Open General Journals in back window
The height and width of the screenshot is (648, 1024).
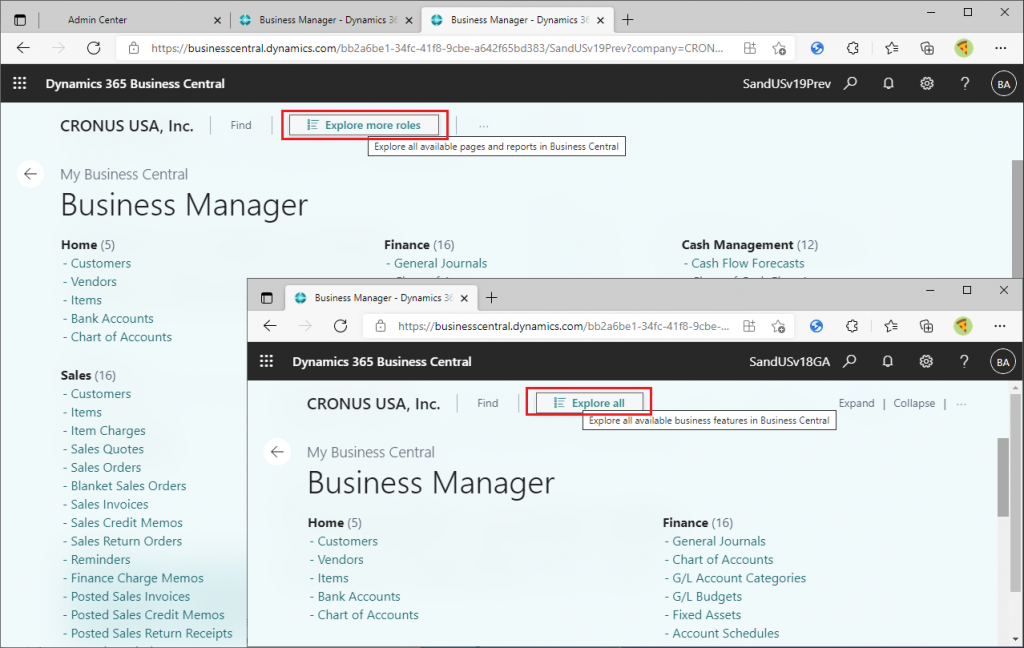(x=440, y=263)
